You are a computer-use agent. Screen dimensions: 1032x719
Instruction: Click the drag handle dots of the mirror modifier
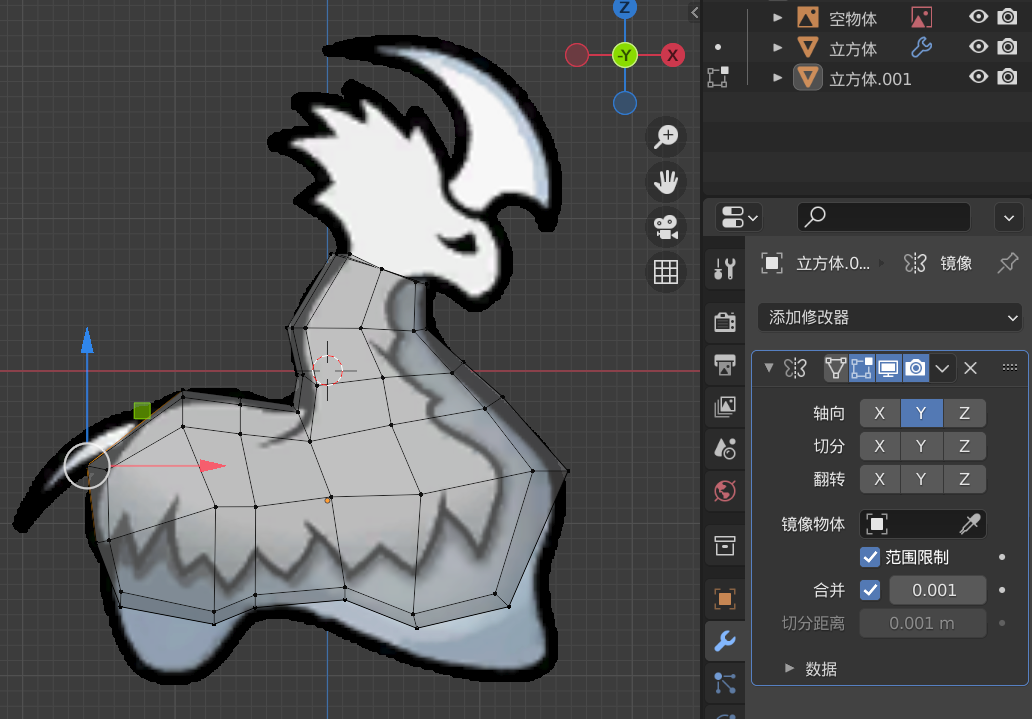tap(1010, 367)
